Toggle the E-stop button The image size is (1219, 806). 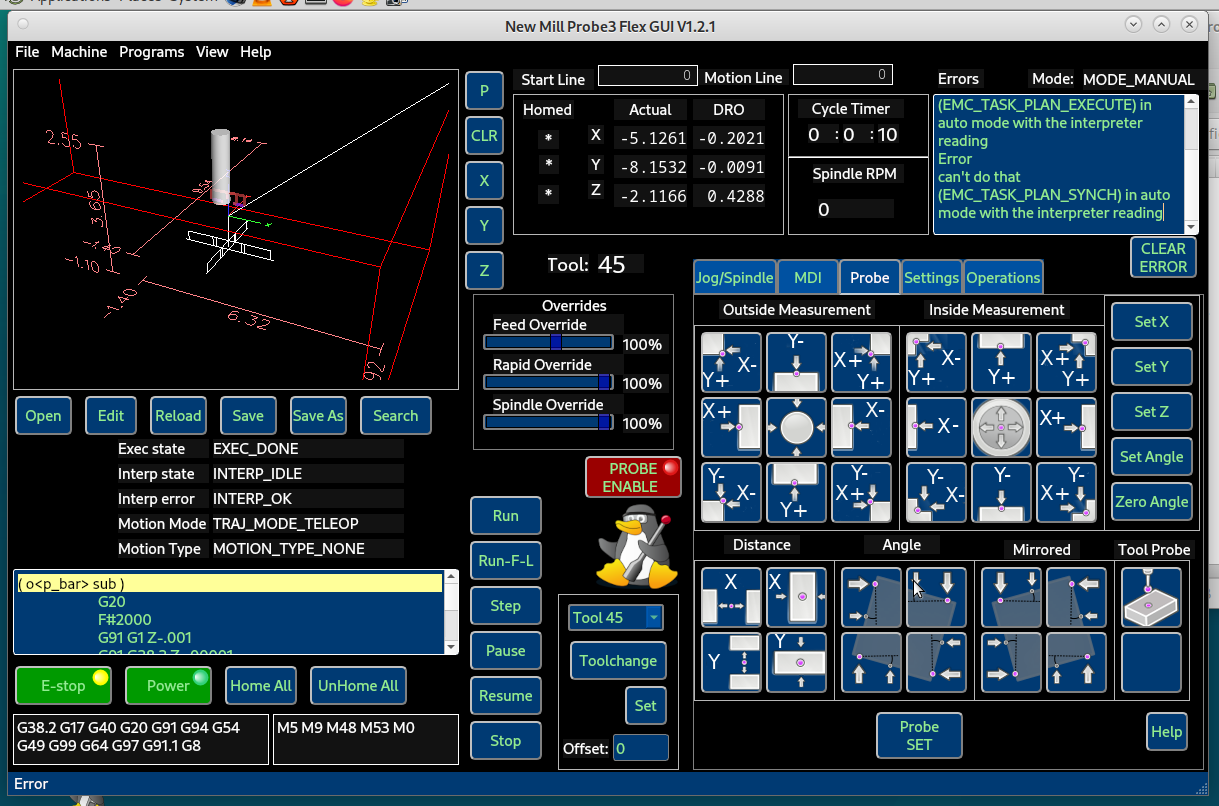63,686
